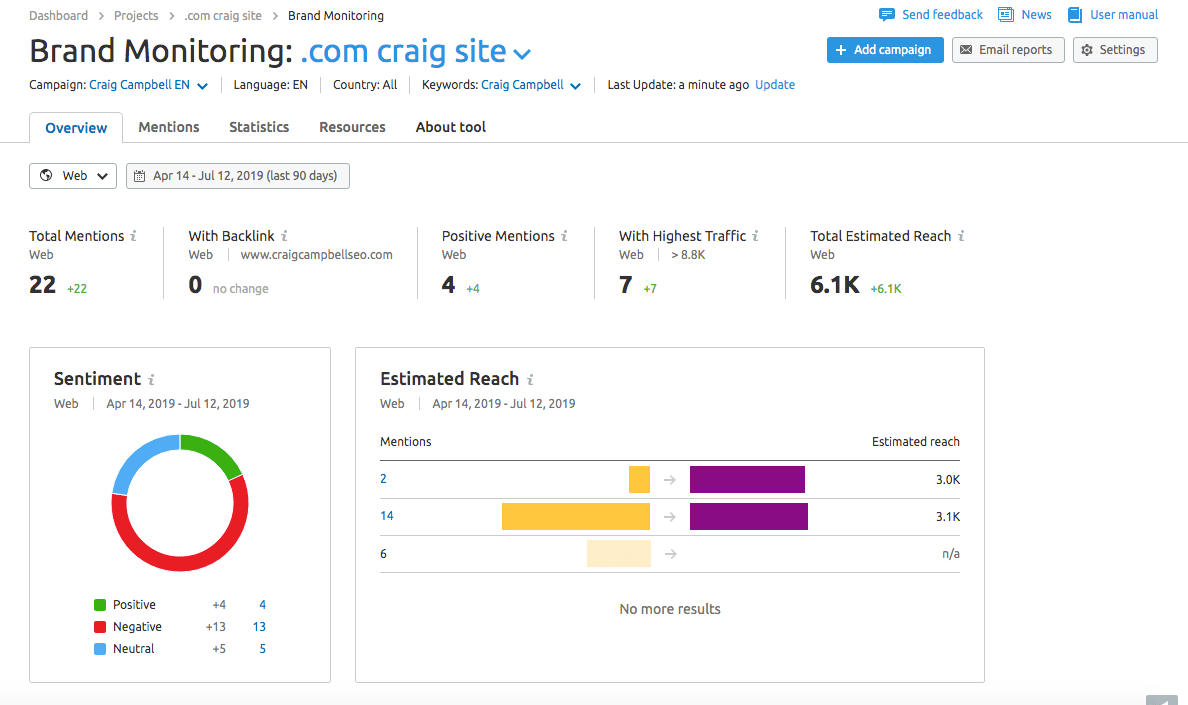Viewport: 1188px width, 705px height.
Task: Click the red Negative legend swatch
Action: [100, 627]
